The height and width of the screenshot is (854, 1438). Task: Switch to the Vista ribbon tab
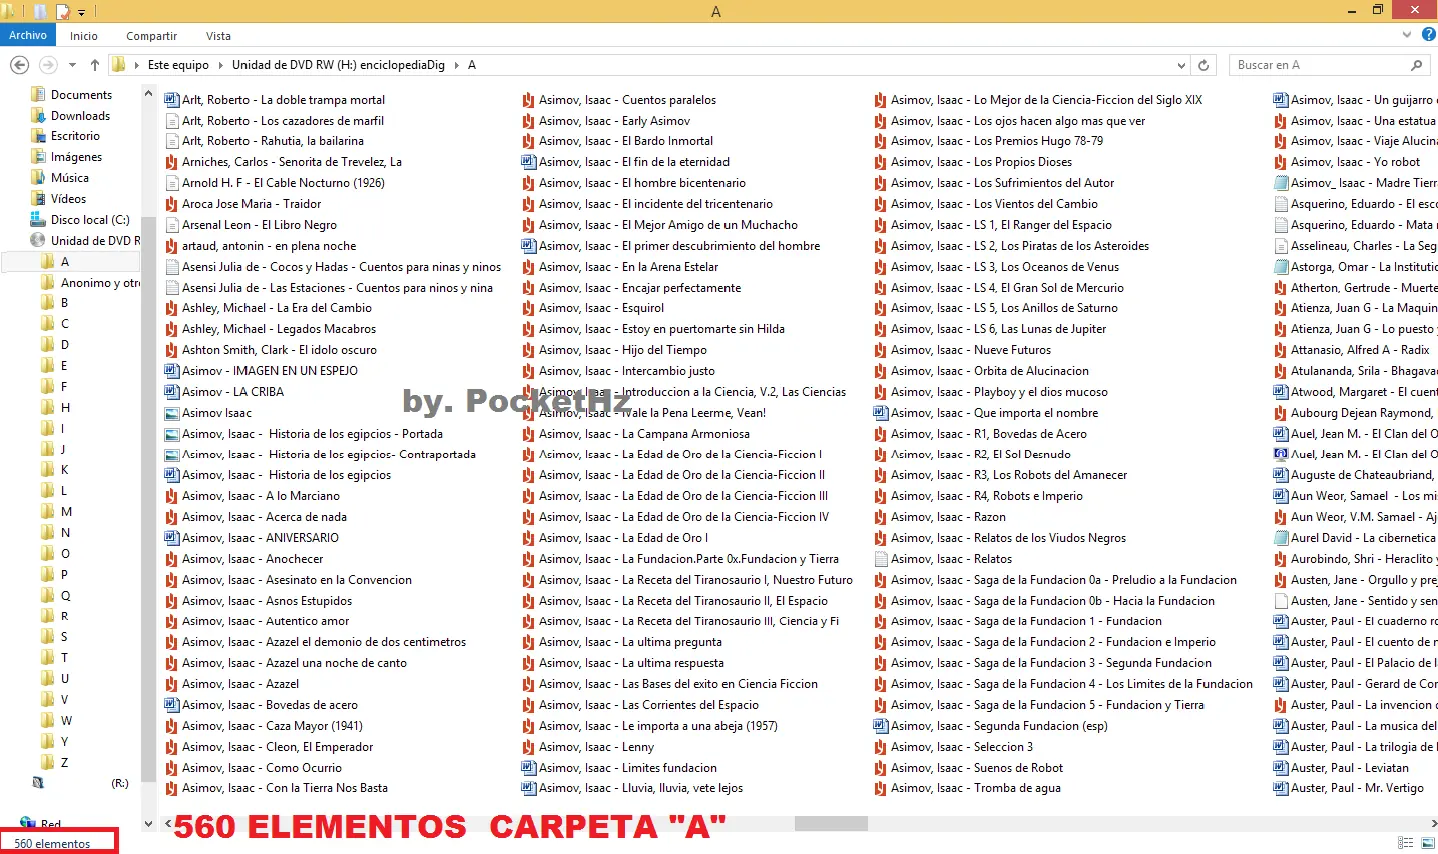pos(218,36)
